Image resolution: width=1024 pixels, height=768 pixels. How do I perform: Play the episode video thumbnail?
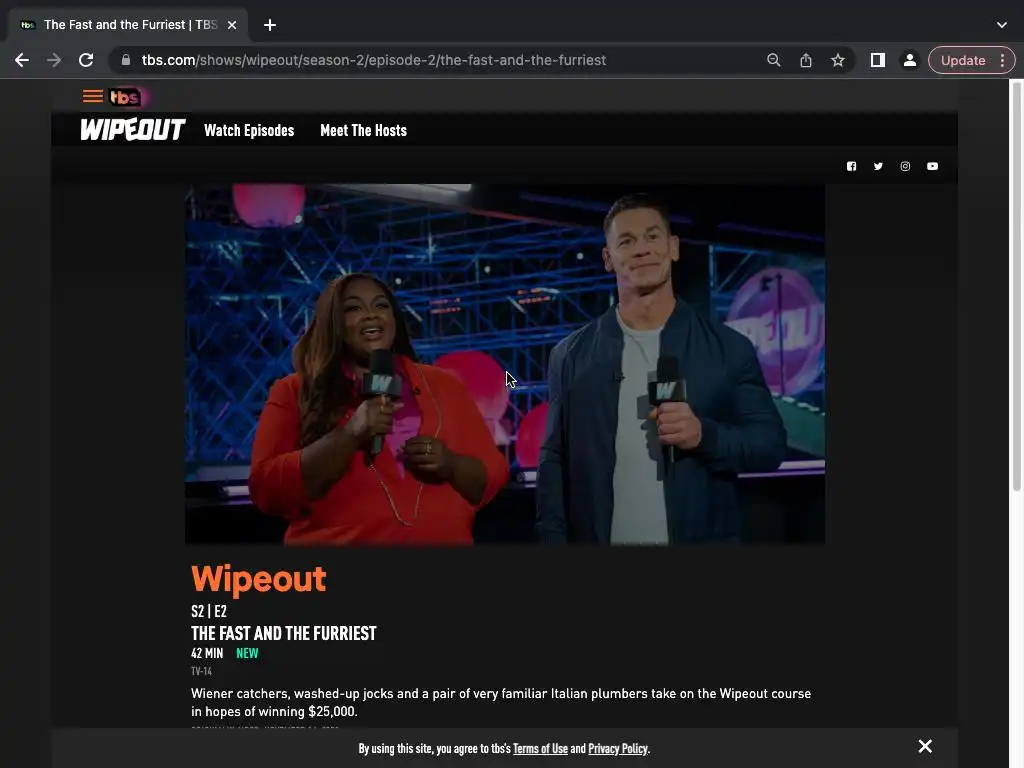pos(505,364)
